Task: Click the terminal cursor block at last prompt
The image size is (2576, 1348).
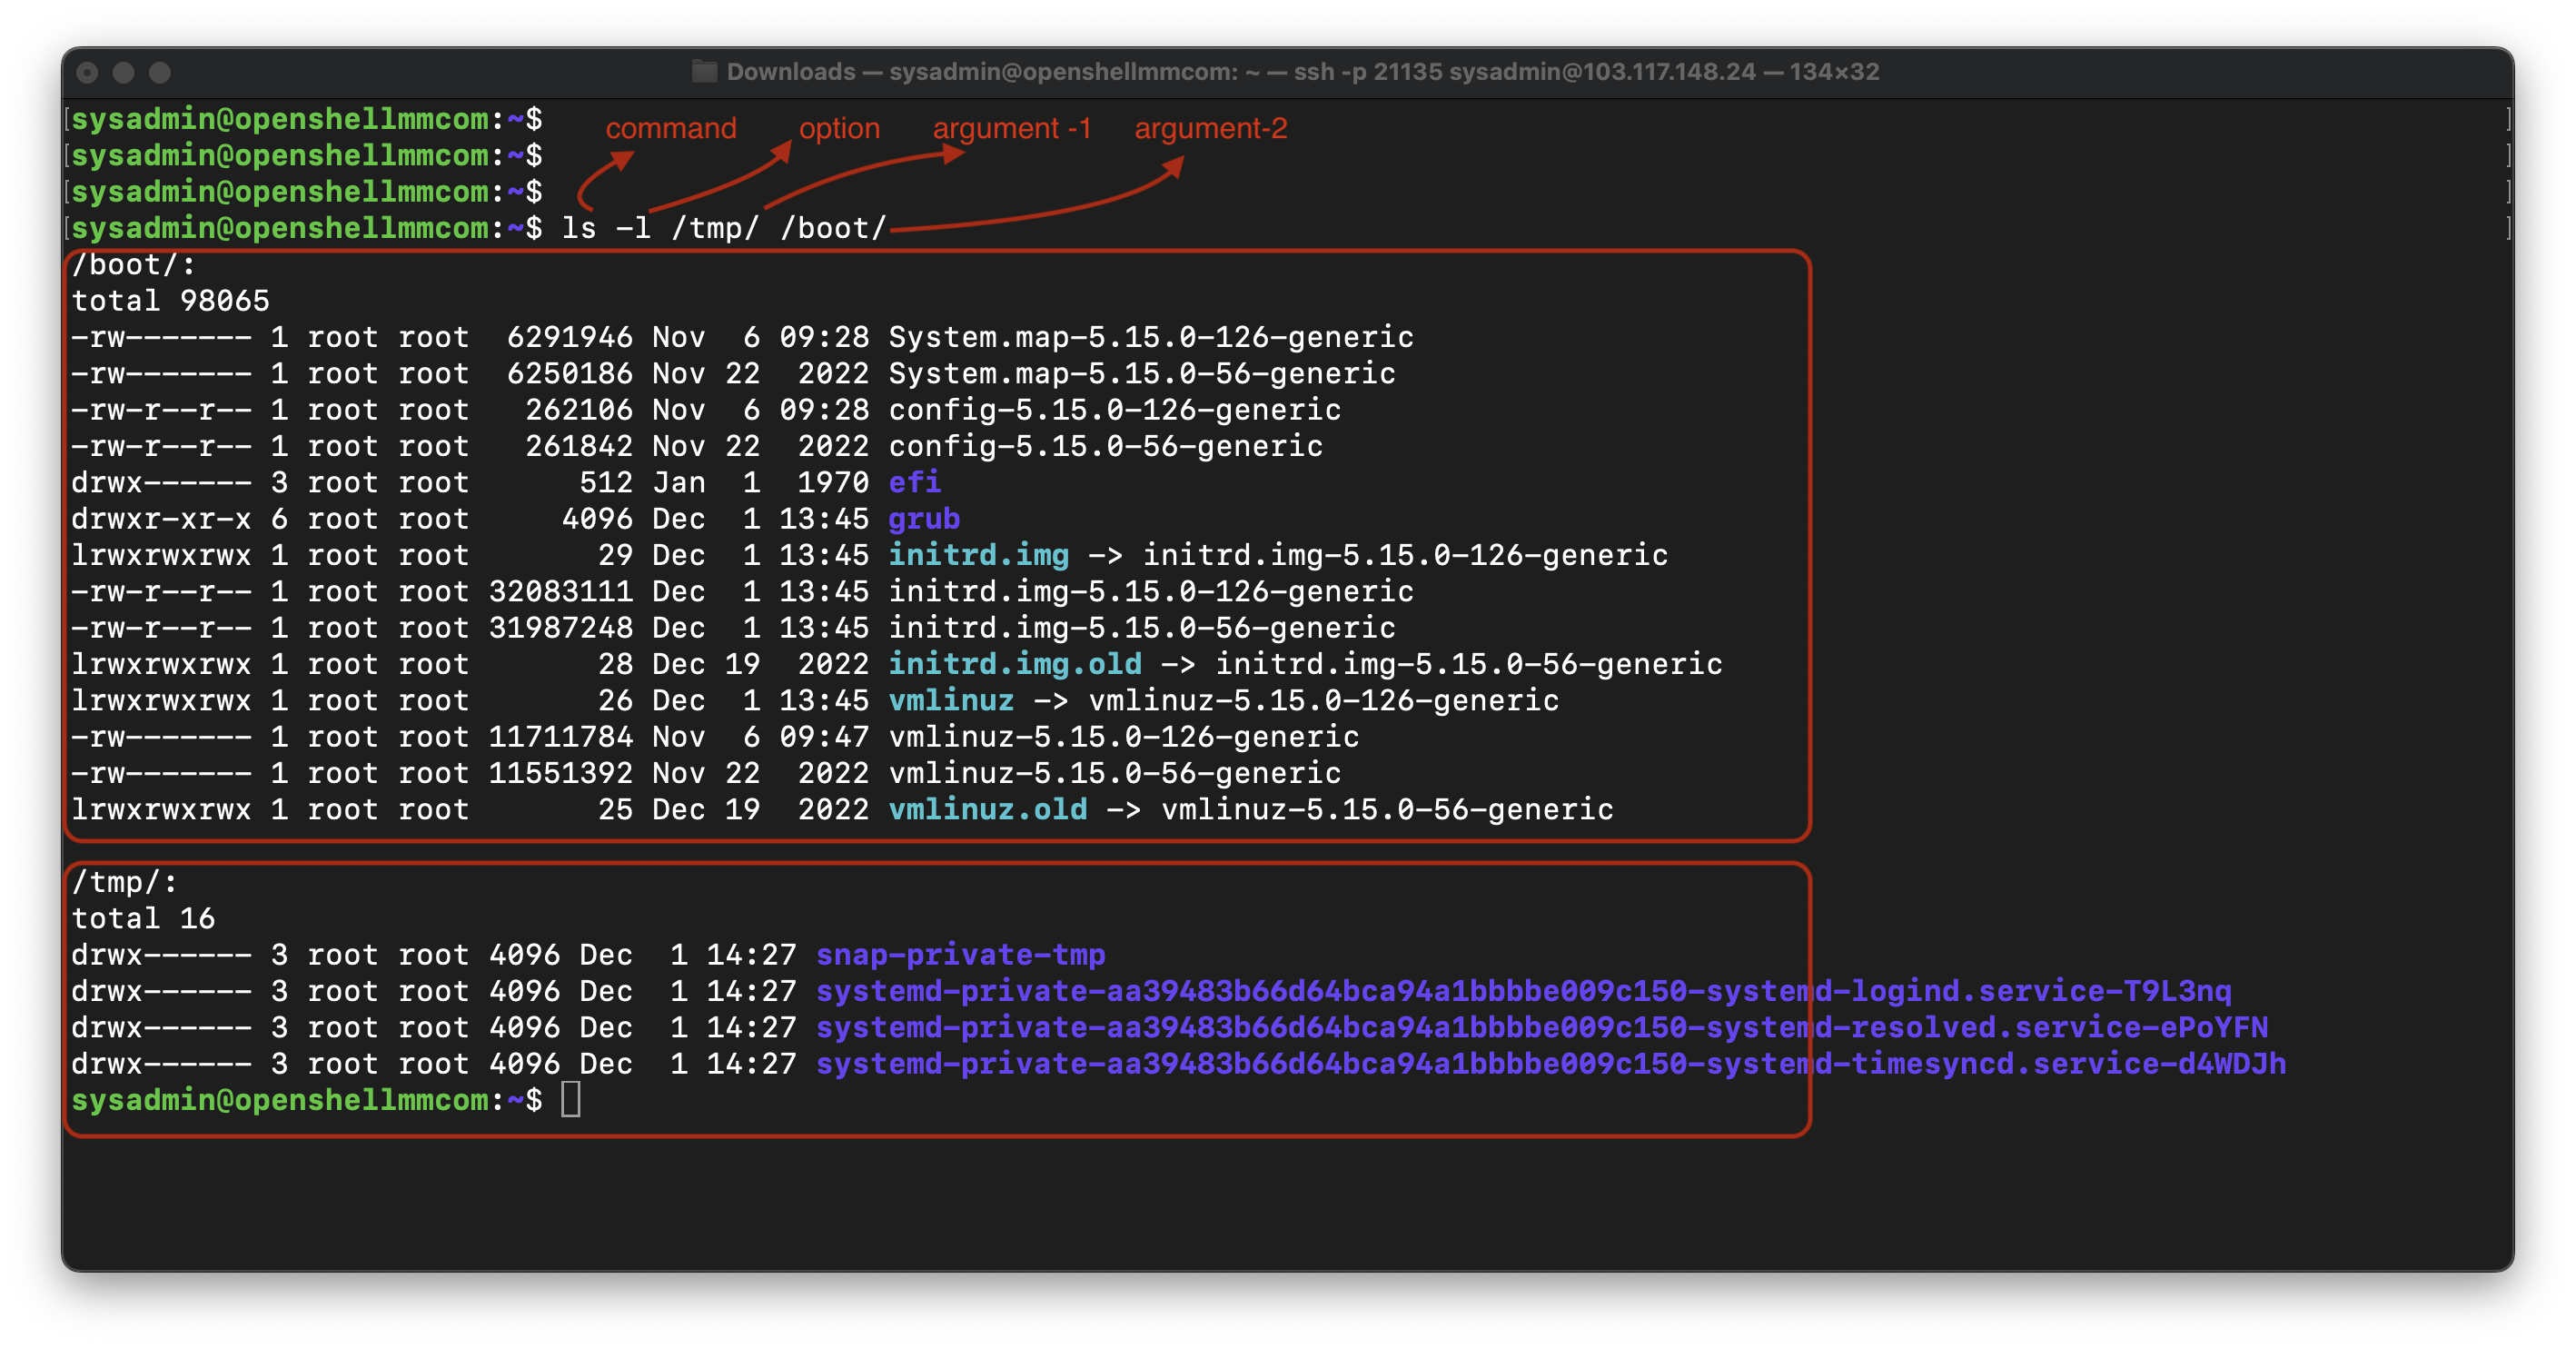Action: (571, 1100)
